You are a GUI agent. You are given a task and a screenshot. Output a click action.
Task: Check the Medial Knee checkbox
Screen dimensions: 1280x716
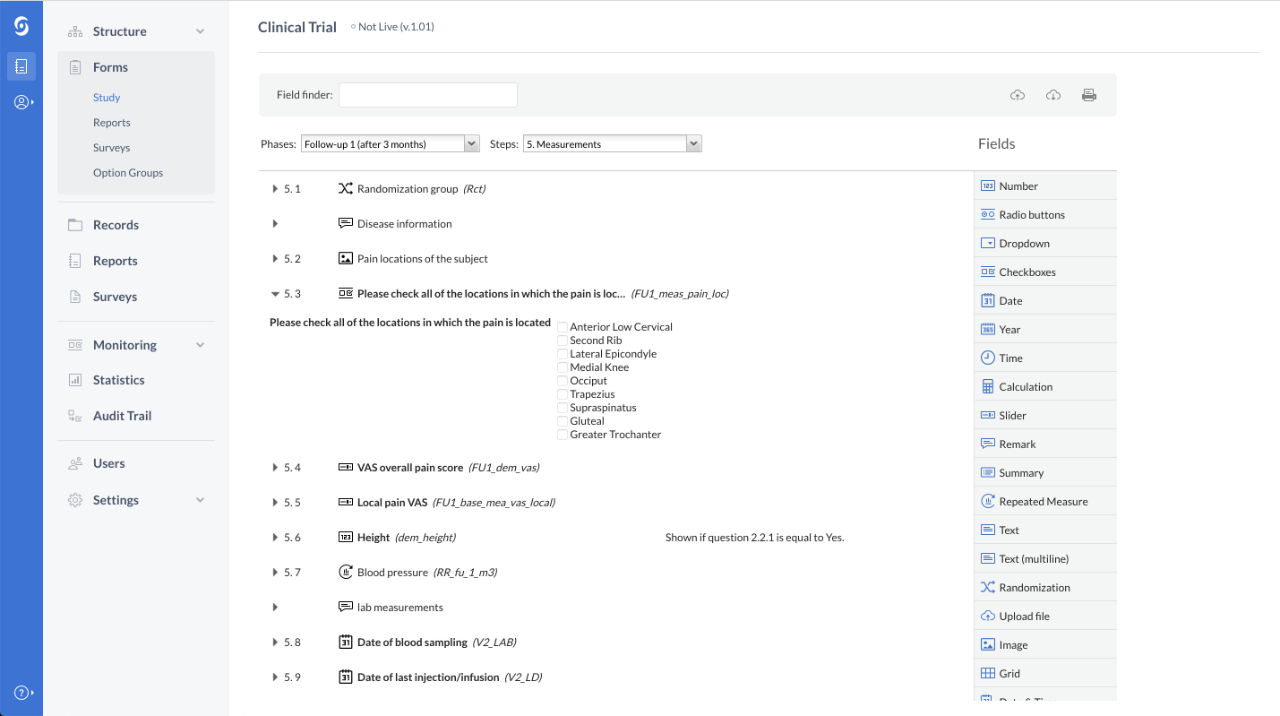click(562, 367)
